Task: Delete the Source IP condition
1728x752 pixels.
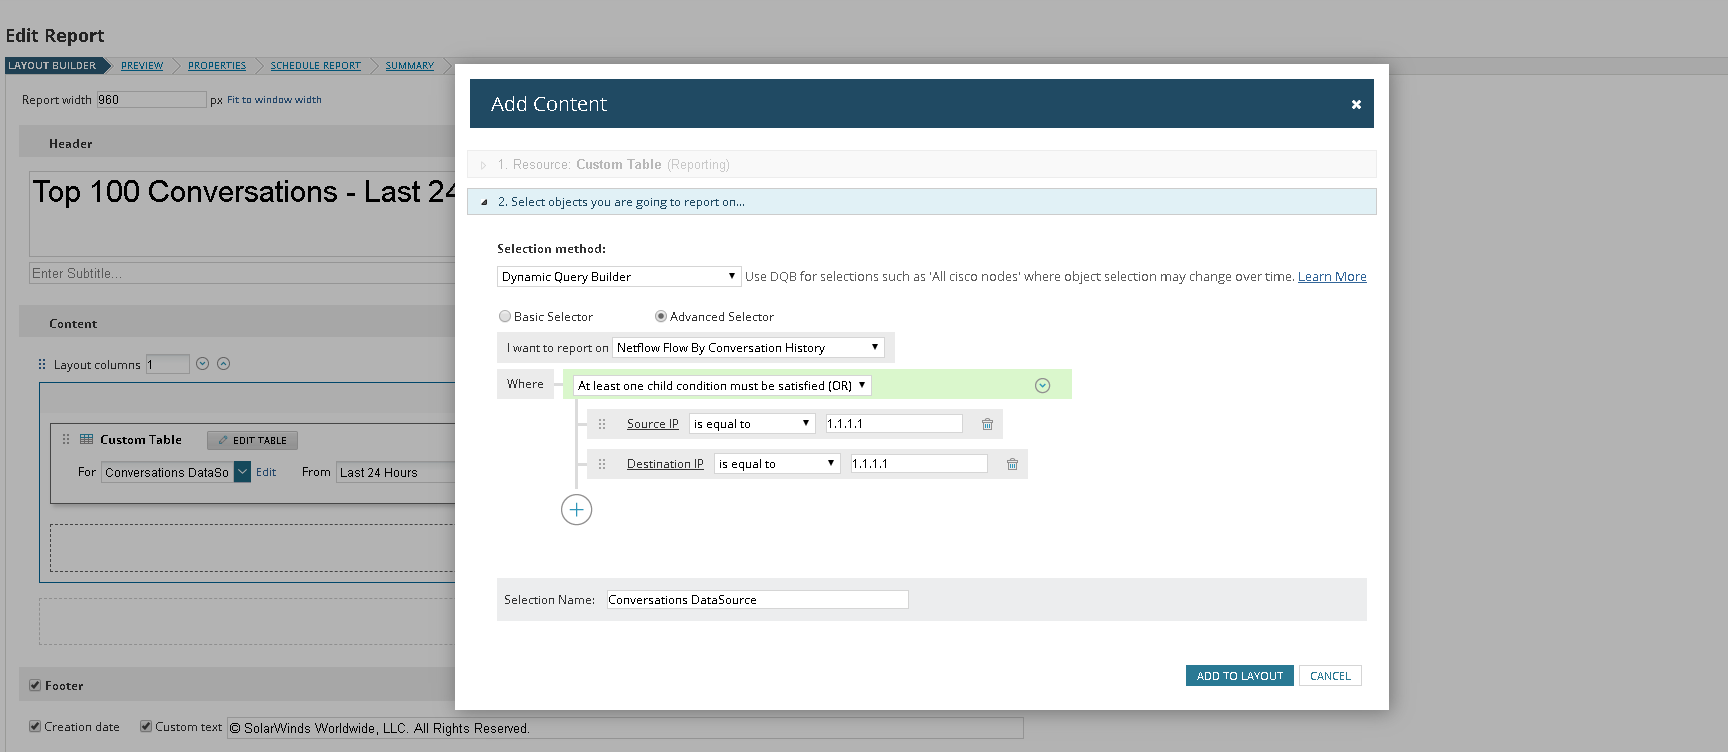Action: pos(987,424)
